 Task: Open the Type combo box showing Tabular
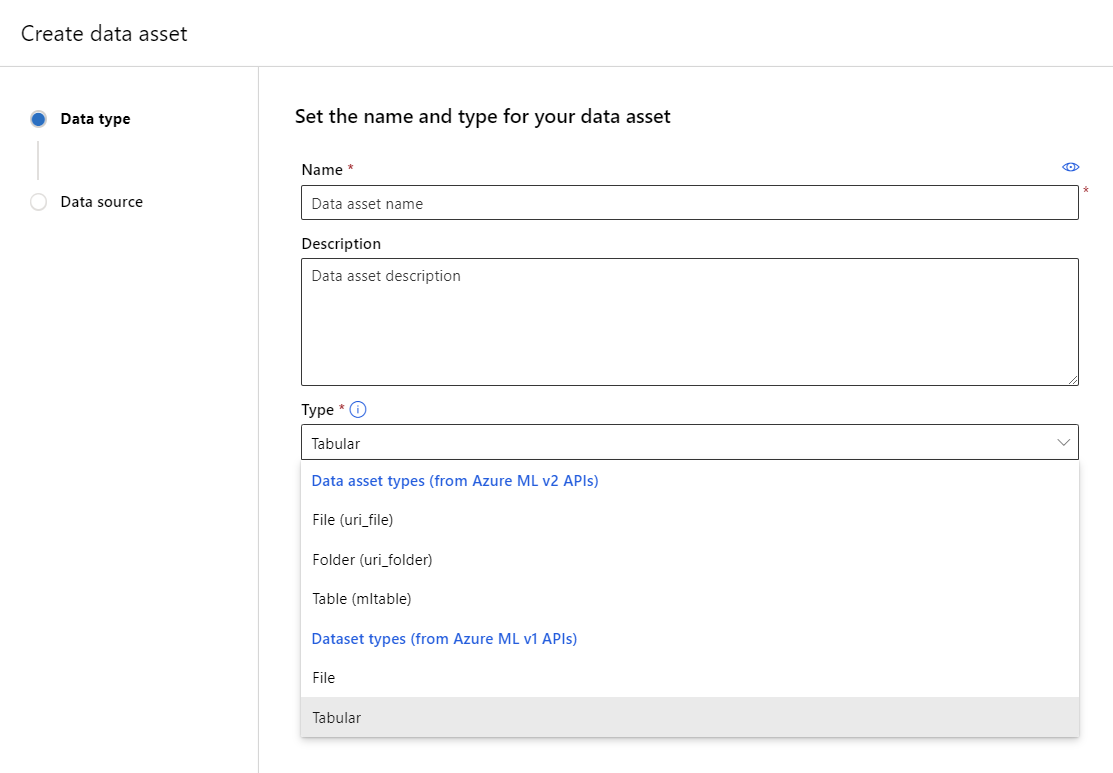pyautogui.click(x=690, y=441)
